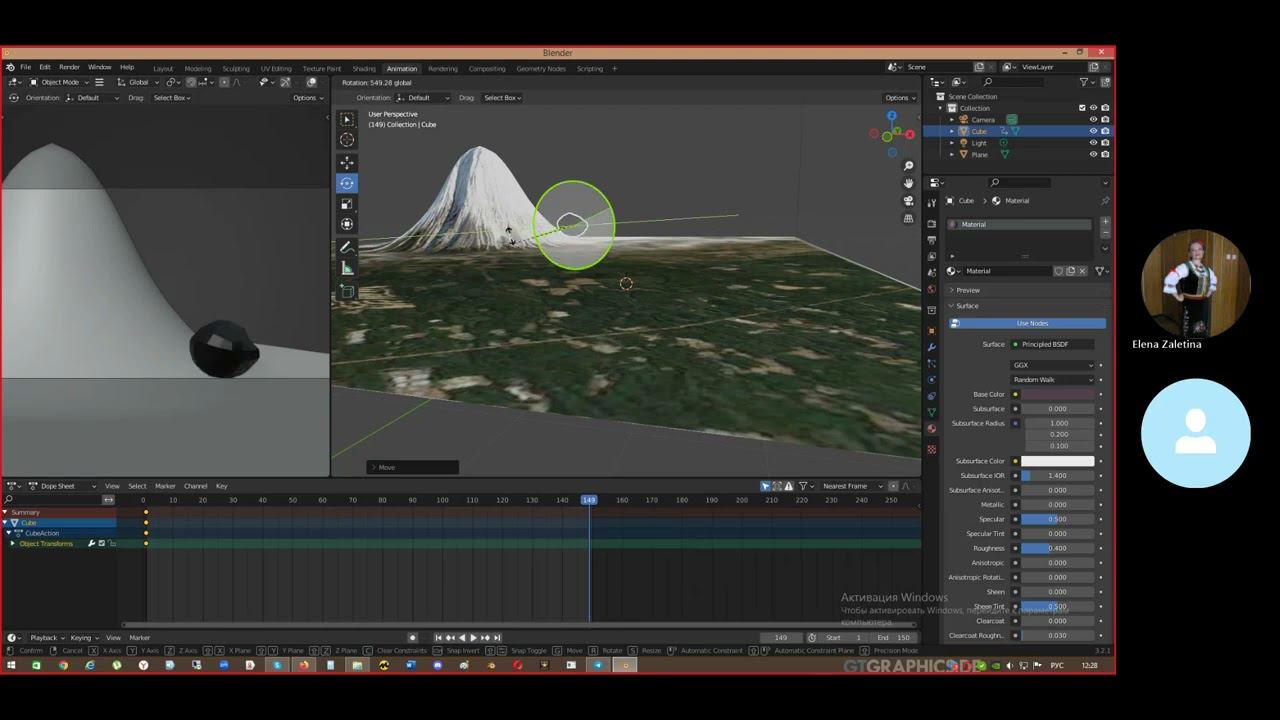Select the Scale tool in viewport toolbar

pos(347,204)
